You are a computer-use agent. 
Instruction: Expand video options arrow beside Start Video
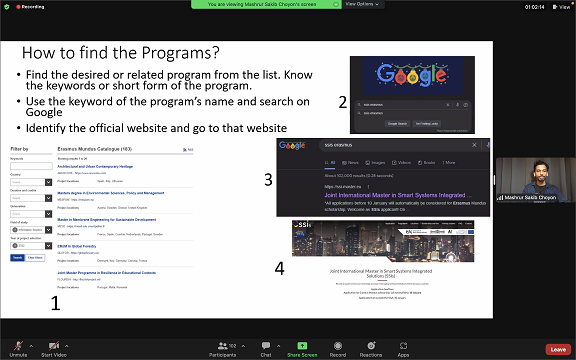click(66, 346)
